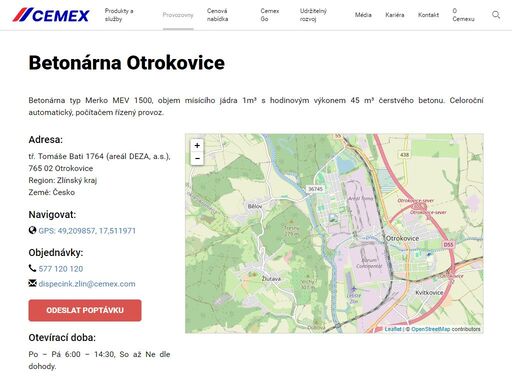Email dispecink.zlin@cemex.com
This screenshot has height=384, width=512.
(x=87, y=284)
